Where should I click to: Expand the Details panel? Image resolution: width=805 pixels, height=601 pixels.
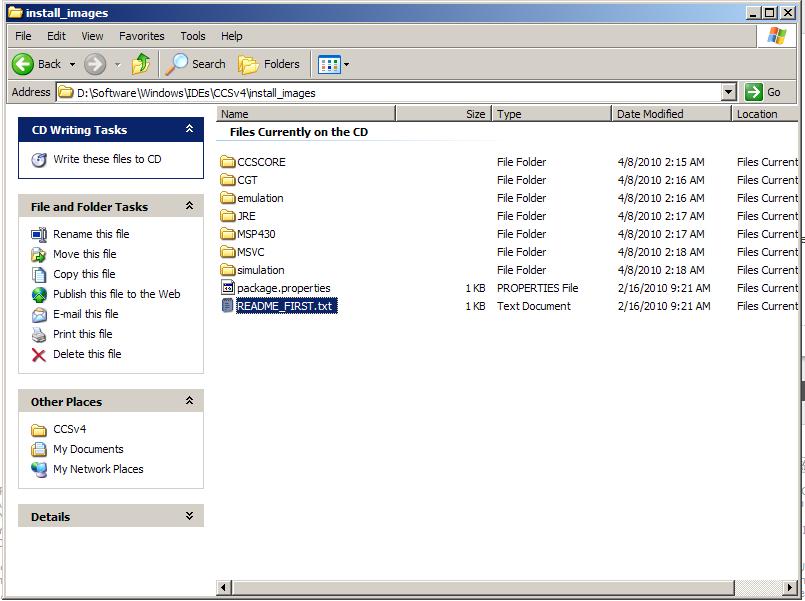click(189, 516)
